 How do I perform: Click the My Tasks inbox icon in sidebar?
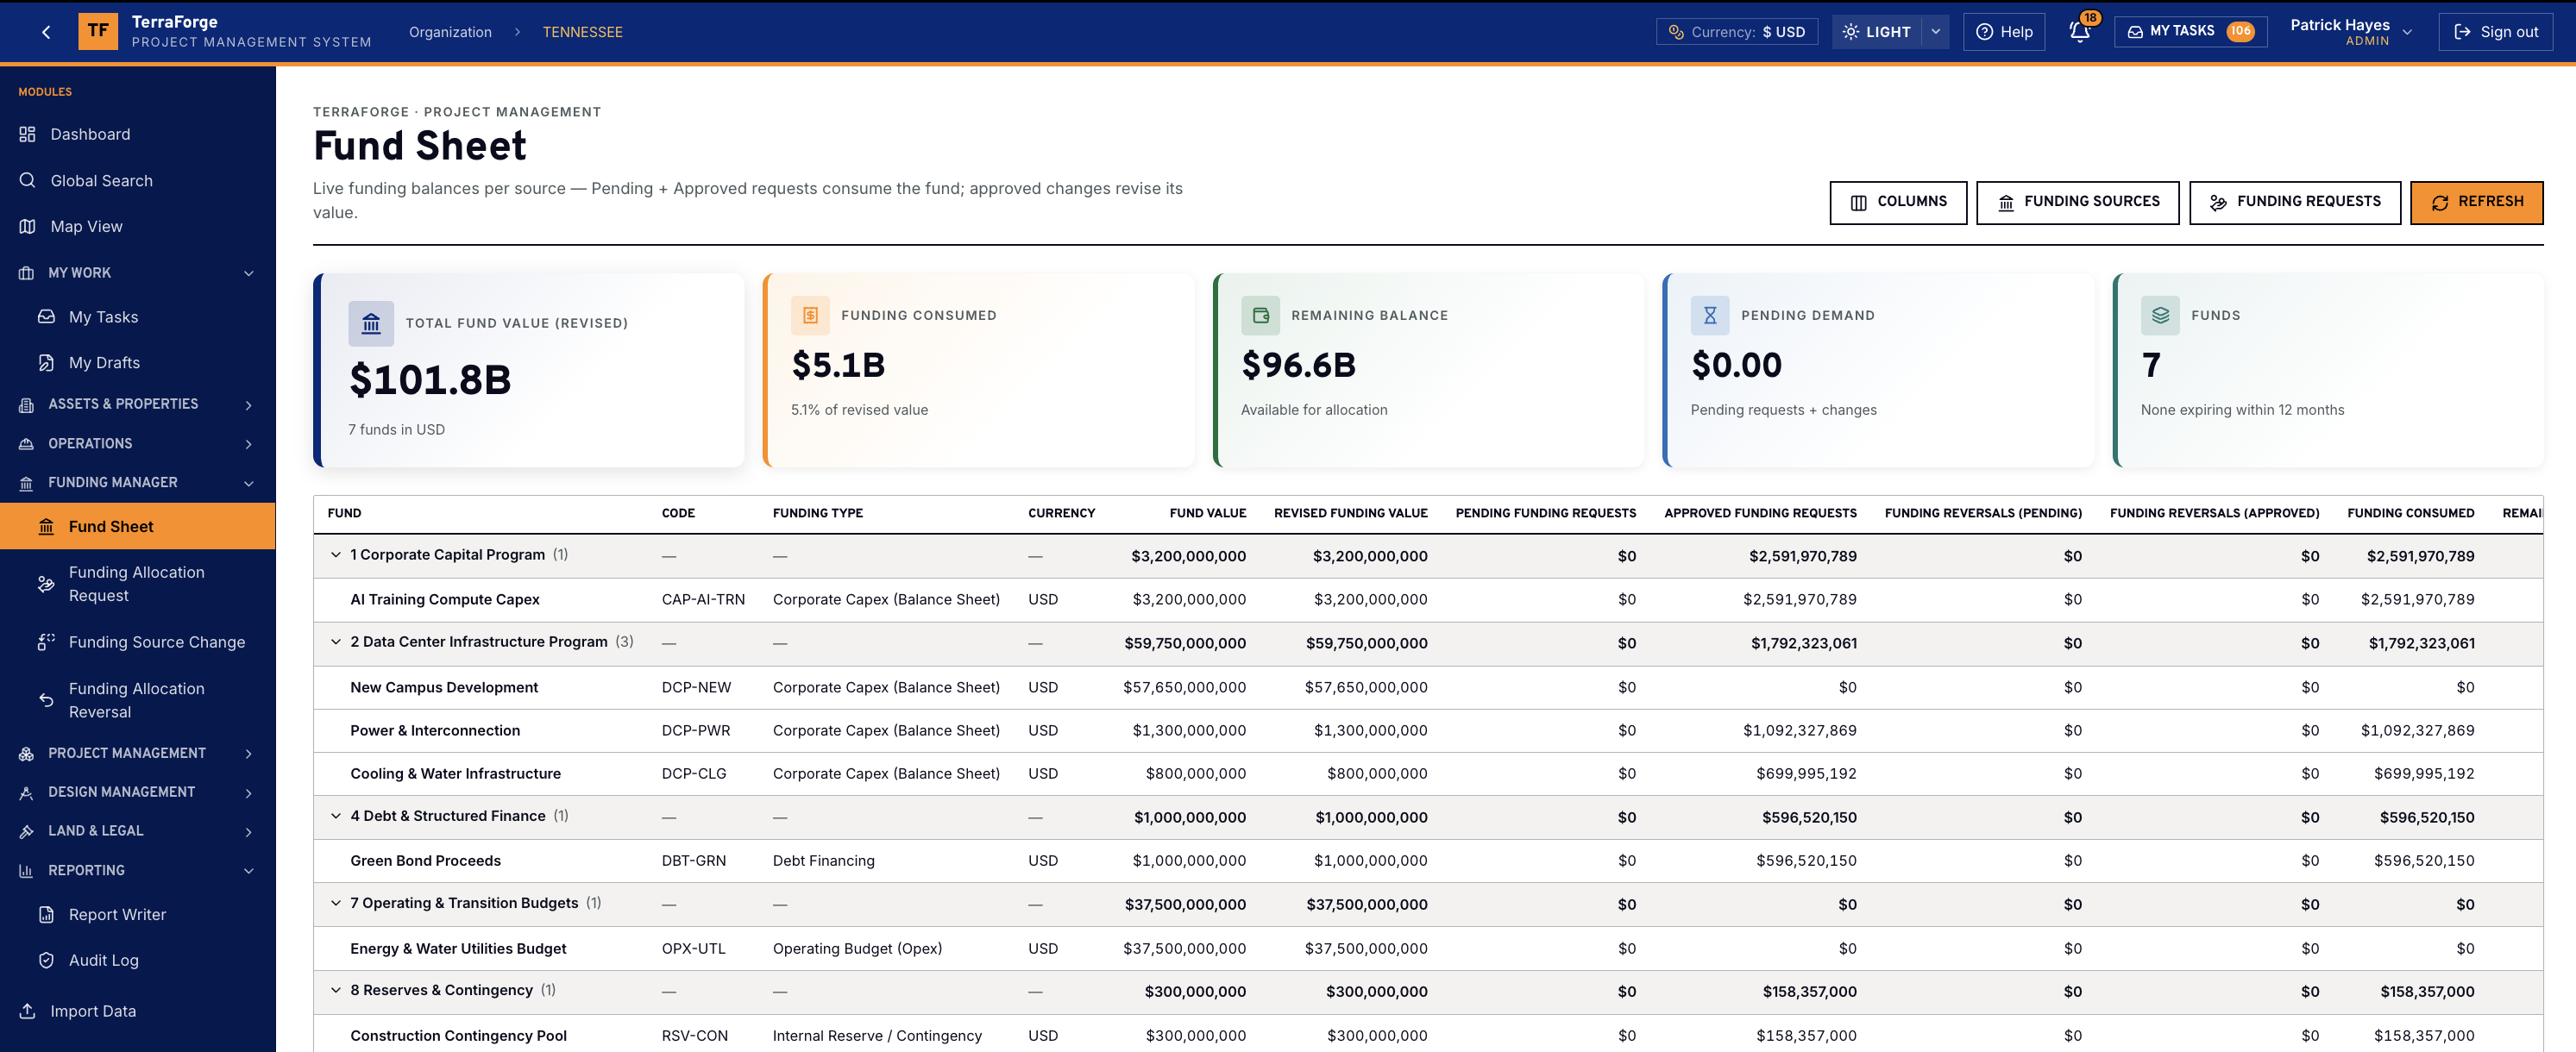tap(46, 316)
